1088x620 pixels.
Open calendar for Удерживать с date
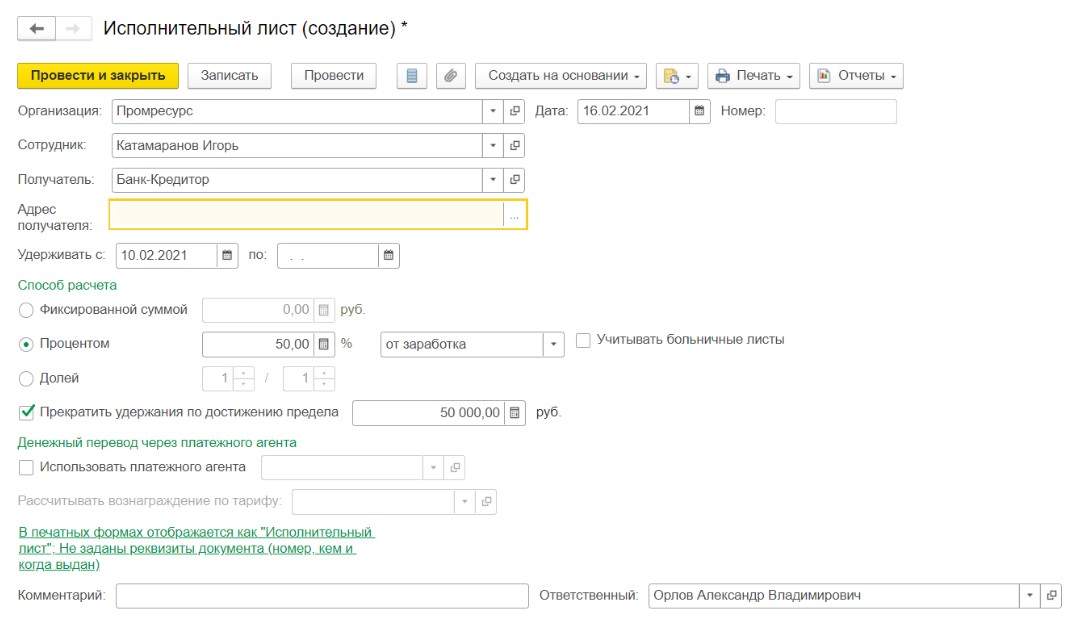[228, 256]
